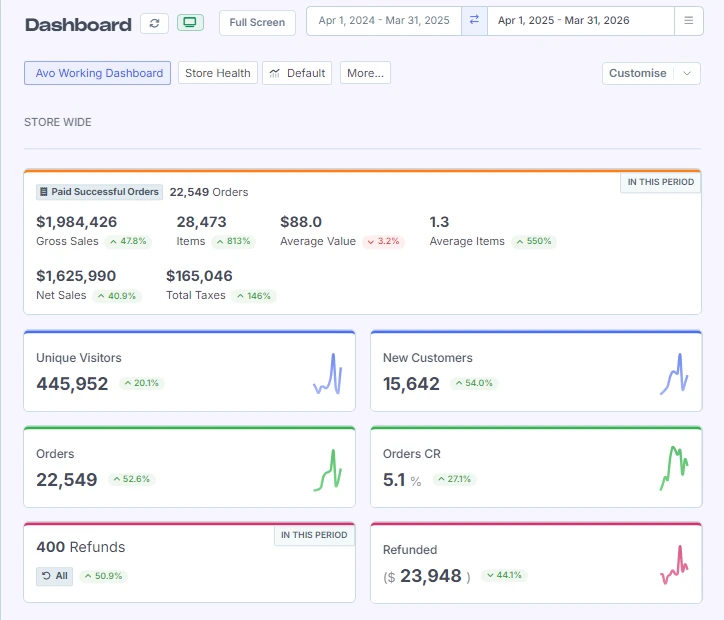This screenshot has width=724, height=620.
Task: Click the New Customers 15,642 value
Action: point(411,384)
